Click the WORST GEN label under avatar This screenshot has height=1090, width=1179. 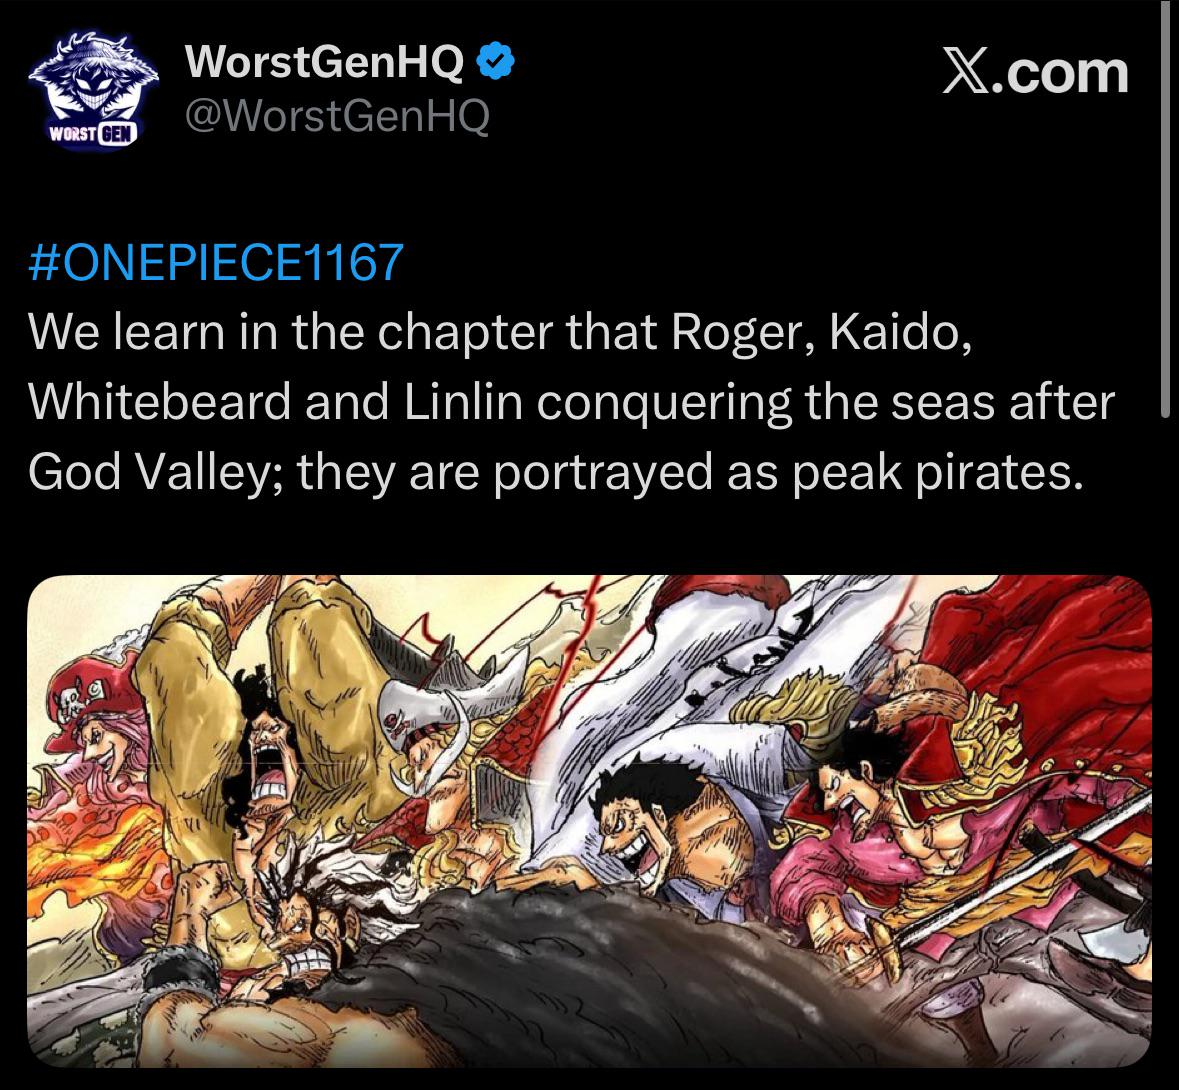pyautogui.click(x=93, y=135)
